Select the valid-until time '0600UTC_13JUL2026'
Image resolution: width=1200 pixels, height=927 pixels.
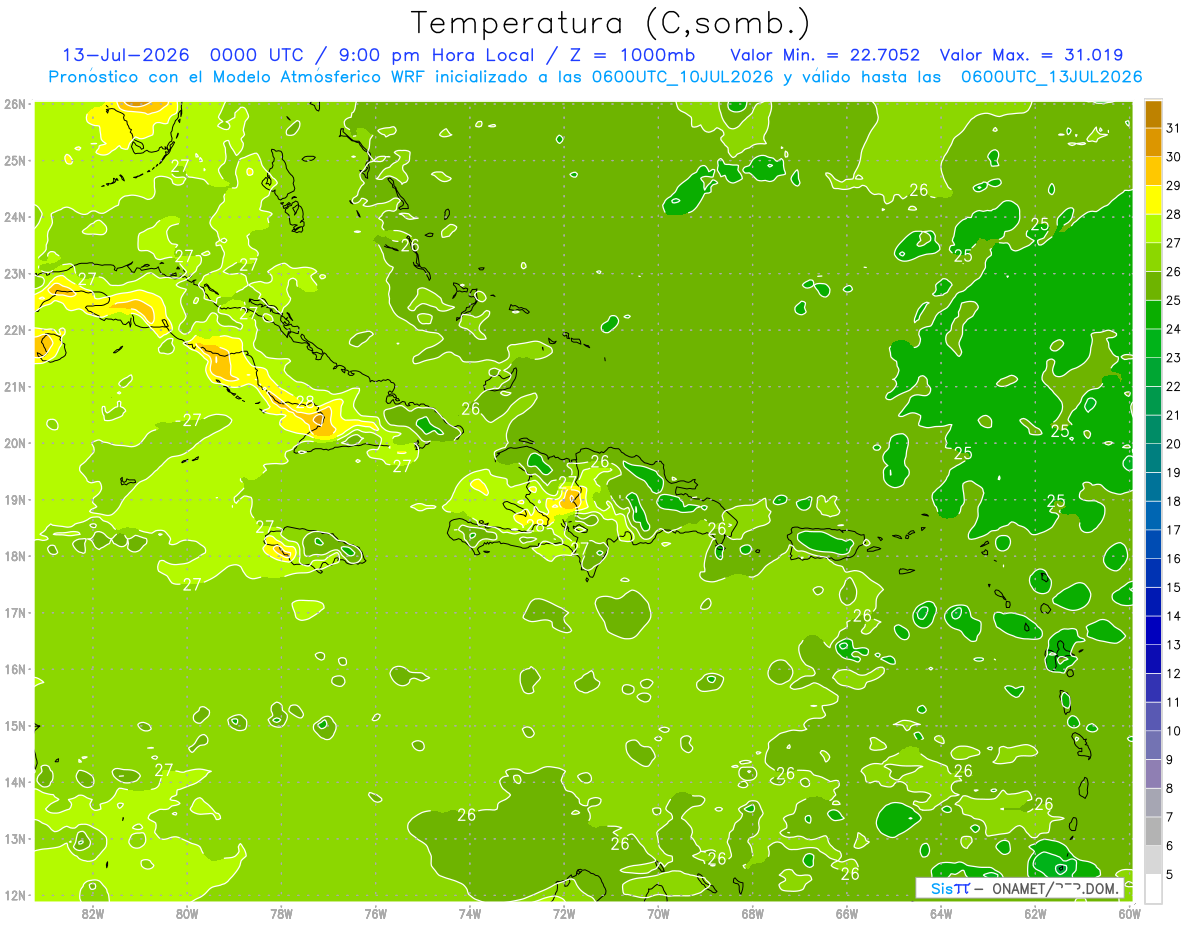(1051, 77)
